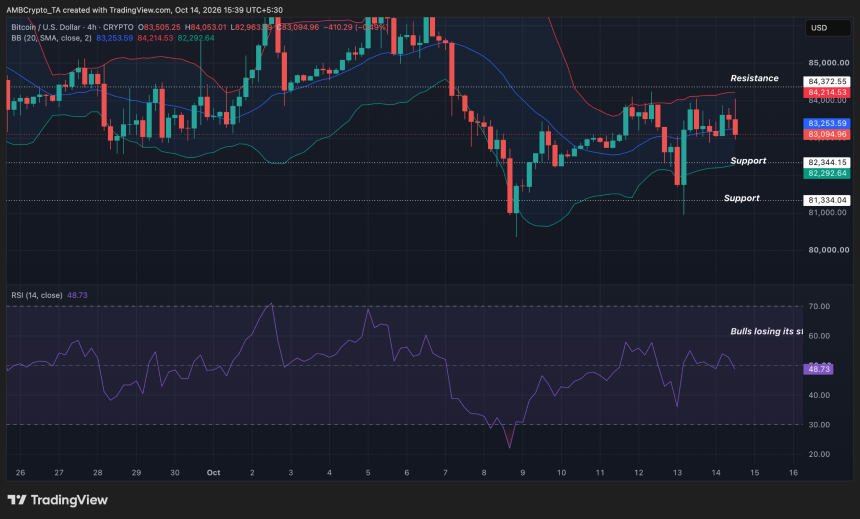Image resolution: width=860 pixels, height=519 pixels.
Task: Click the 40.00 RSI scale label
Action: tap(819, 395)
